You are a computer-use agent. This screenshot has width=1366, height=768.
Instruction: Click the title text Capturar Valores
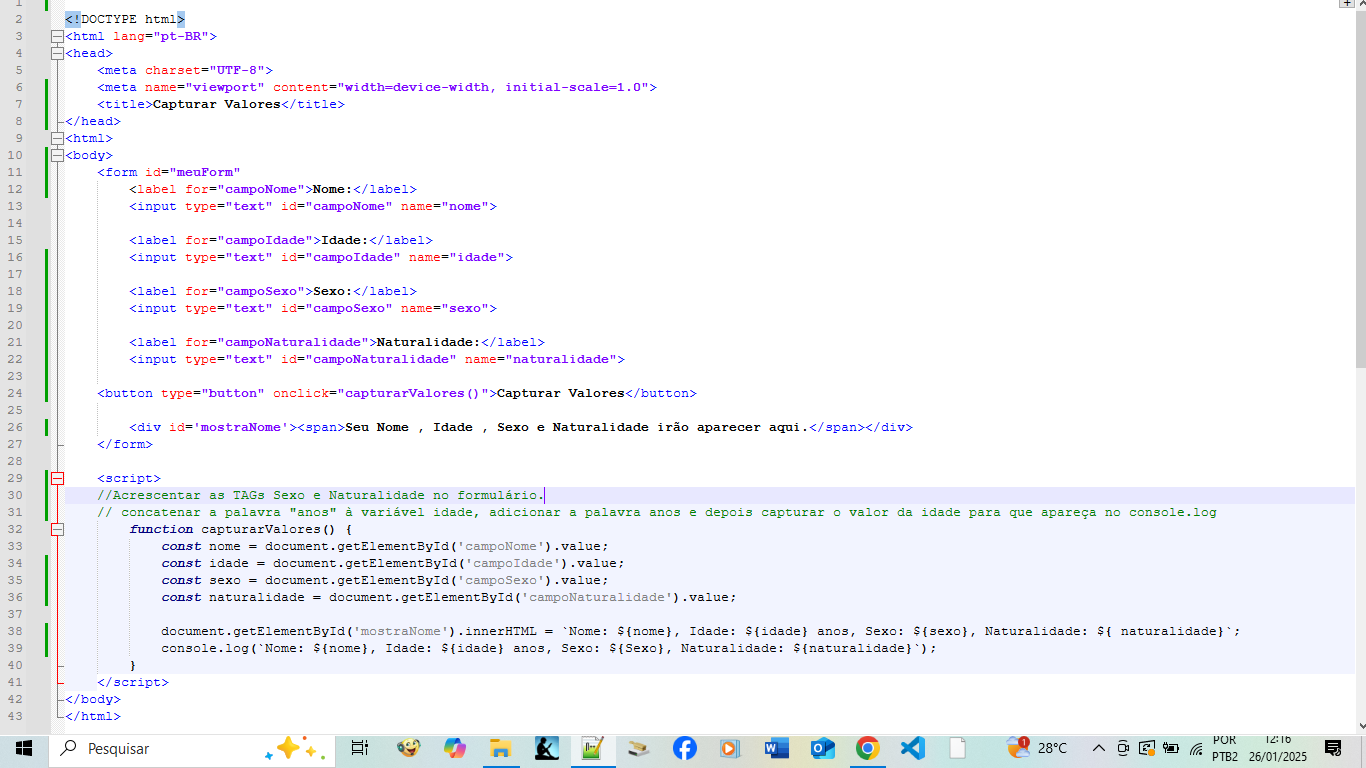point(217,104)
